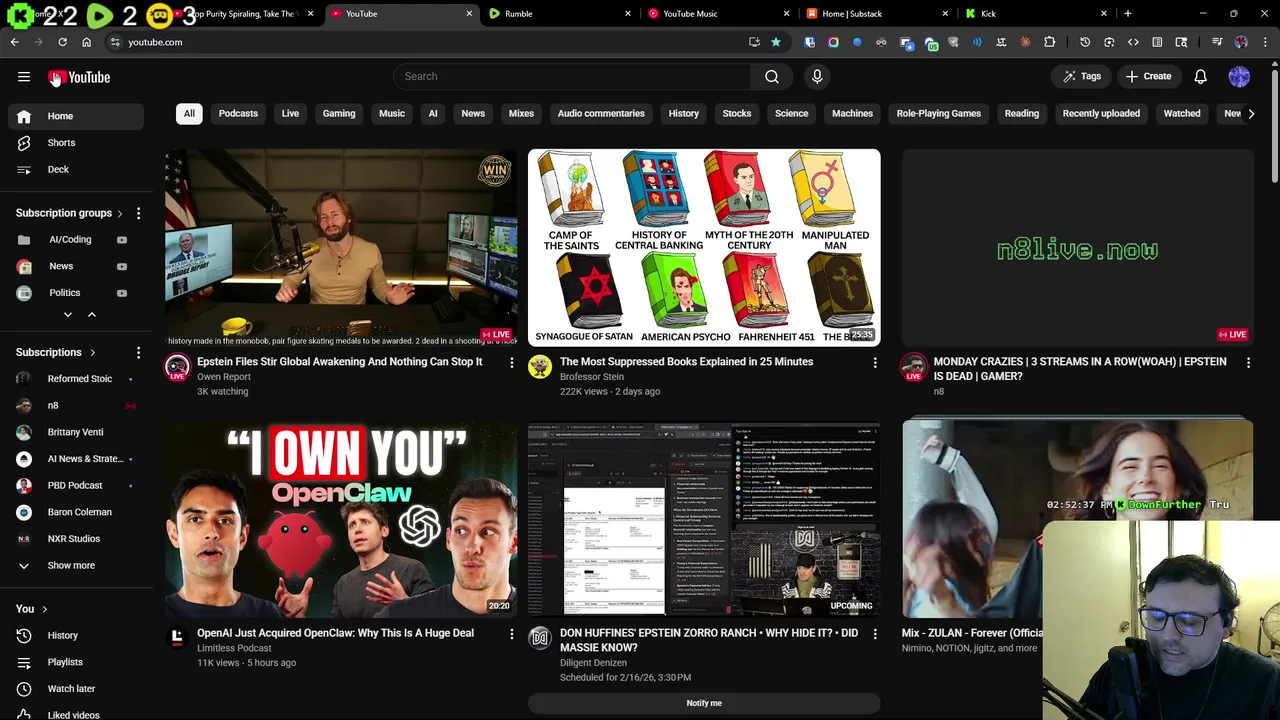The width and height of the screenshot is (1280, 720).
Task: Open the YouTube hamburger guide menu
Action: (x=24, y=77)
